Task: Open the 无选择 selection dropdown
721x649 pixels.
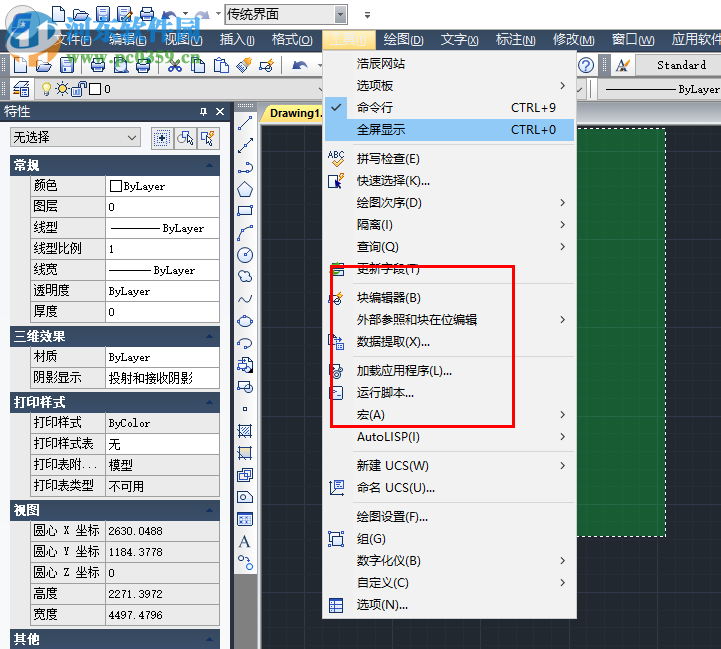Action: click(x=76, y=138)
